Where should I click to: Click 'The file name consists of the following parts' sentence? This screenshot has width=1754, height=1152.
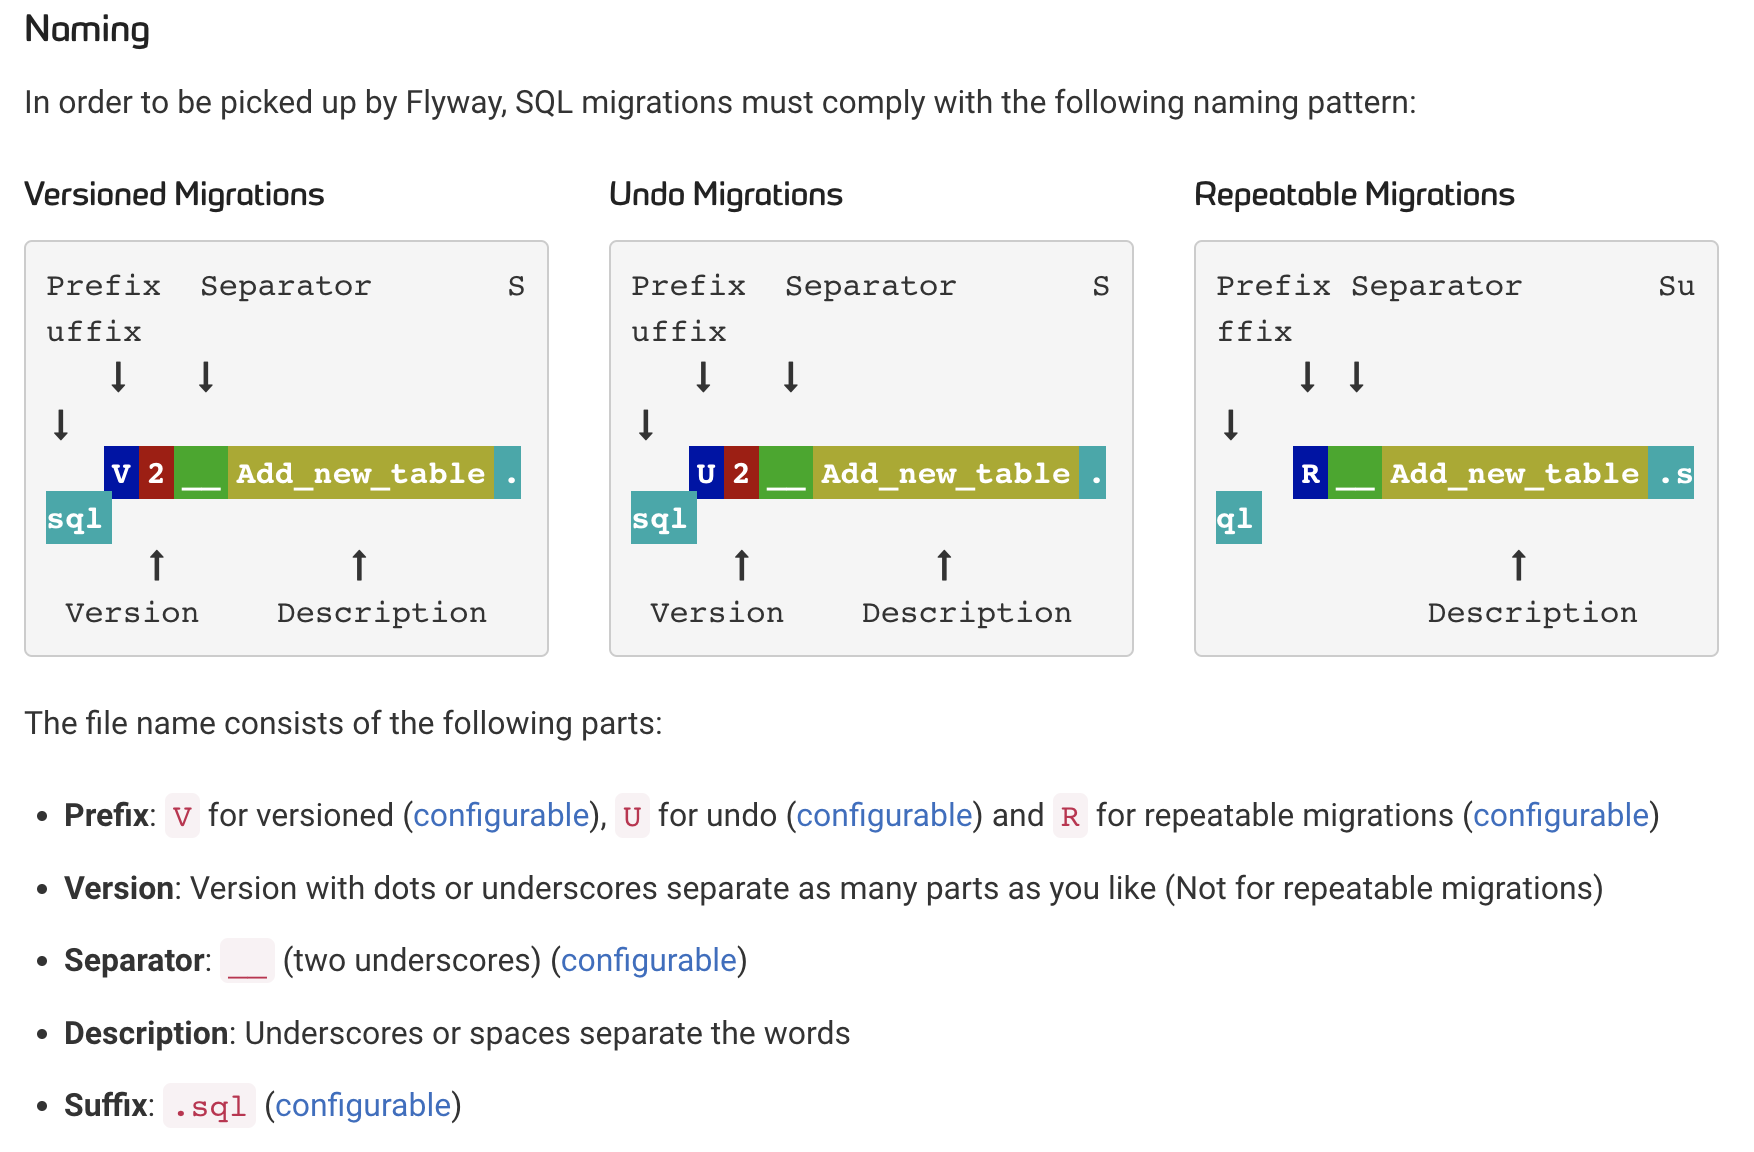(343, 724)
